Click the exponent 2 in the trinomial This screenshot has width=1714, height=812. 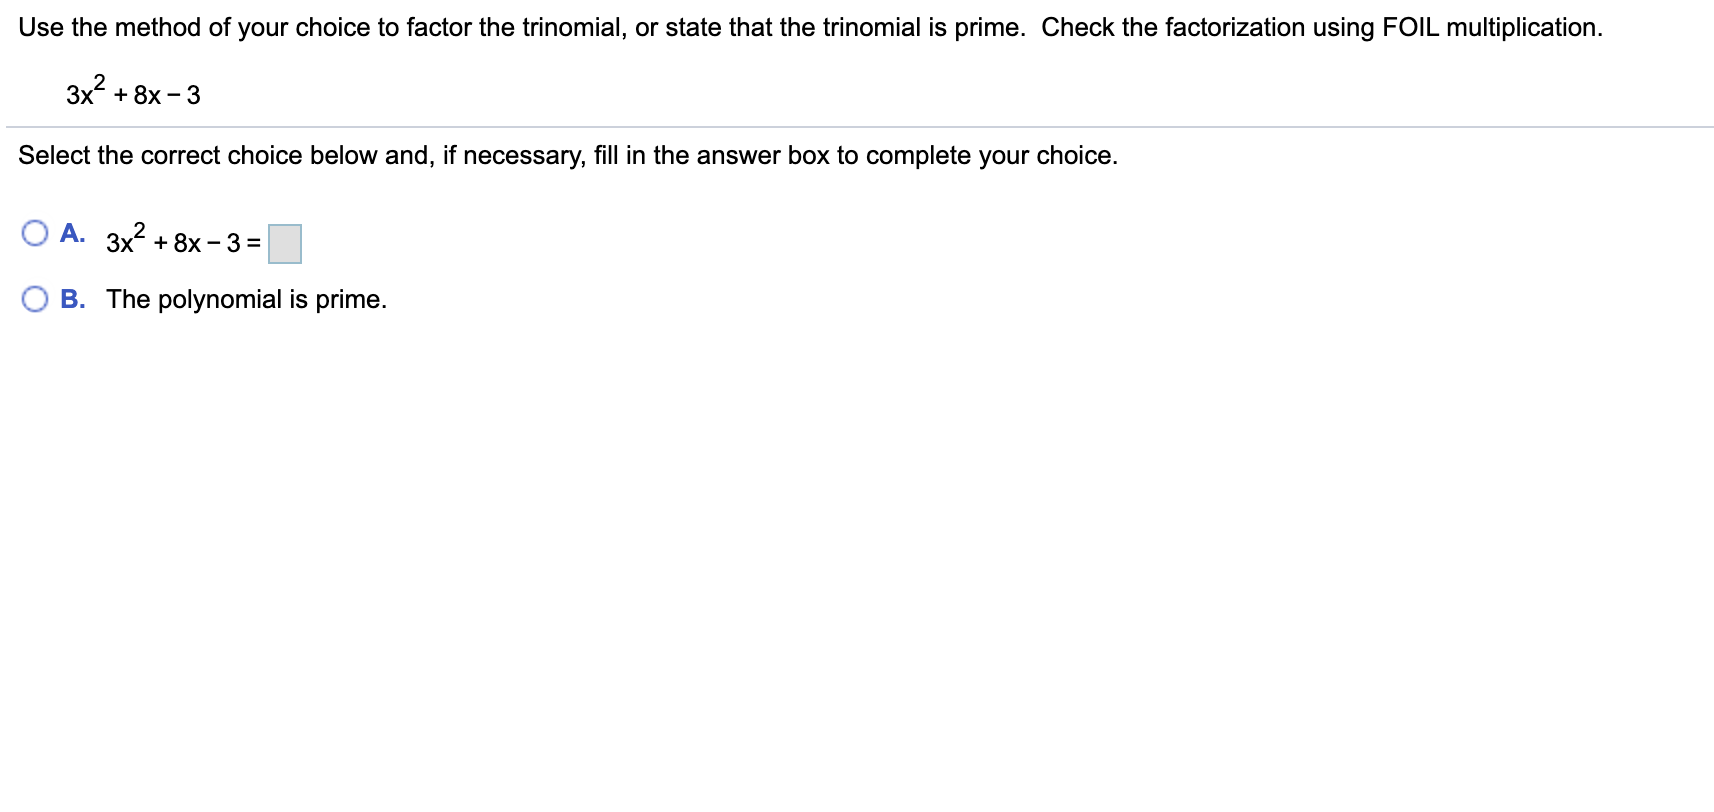click(x=101, y=80)
